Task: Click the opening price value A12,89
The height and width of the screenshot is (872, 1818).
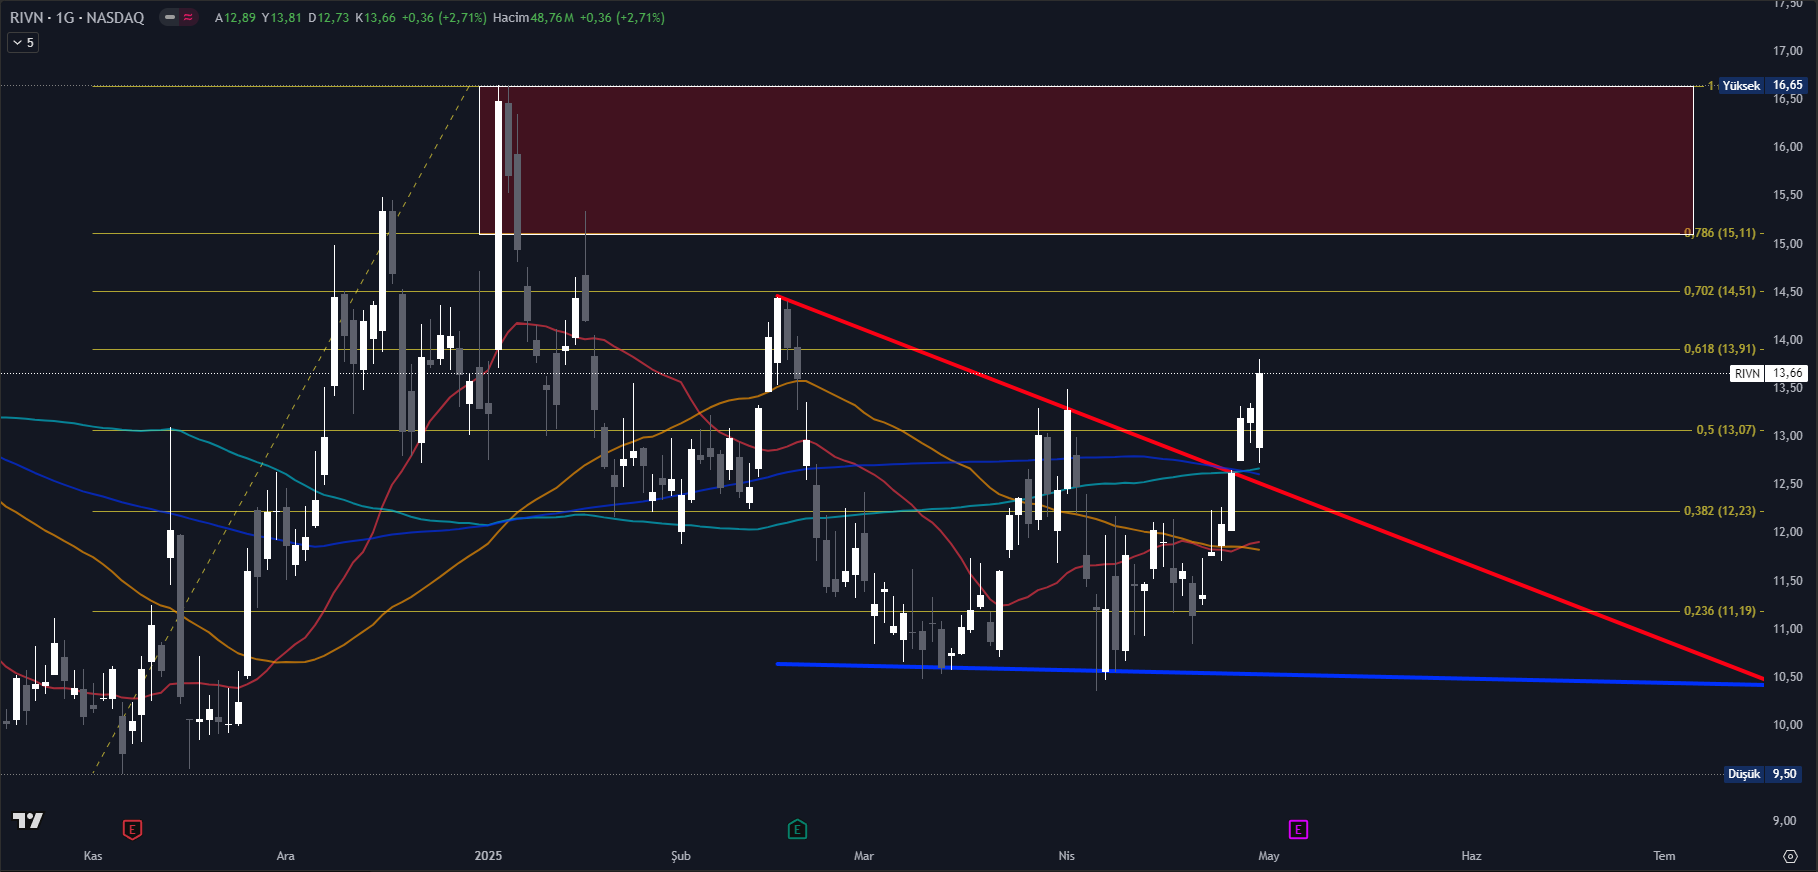Action: point(235,17)
